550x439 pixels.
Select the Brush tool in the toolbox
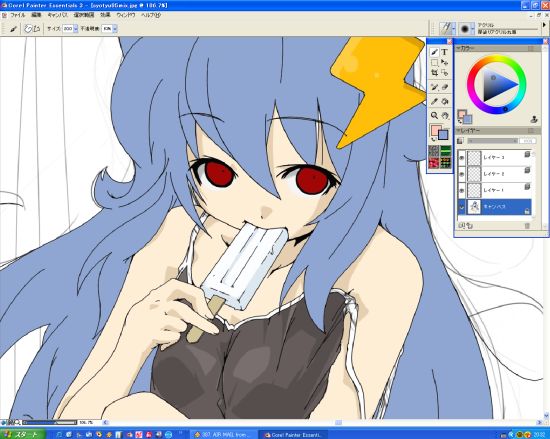(x=435, y=52)
